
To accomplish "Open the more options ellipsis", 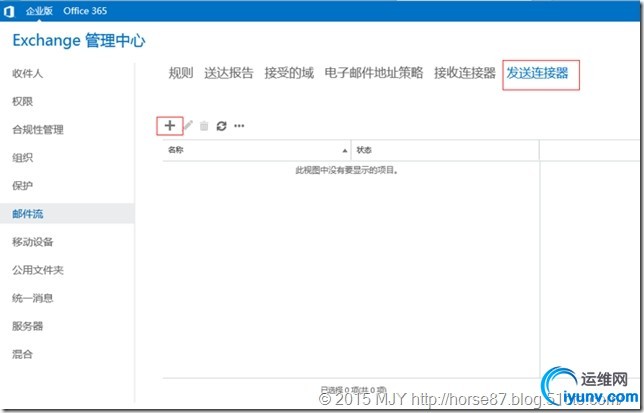I will (x=239, y=126).
